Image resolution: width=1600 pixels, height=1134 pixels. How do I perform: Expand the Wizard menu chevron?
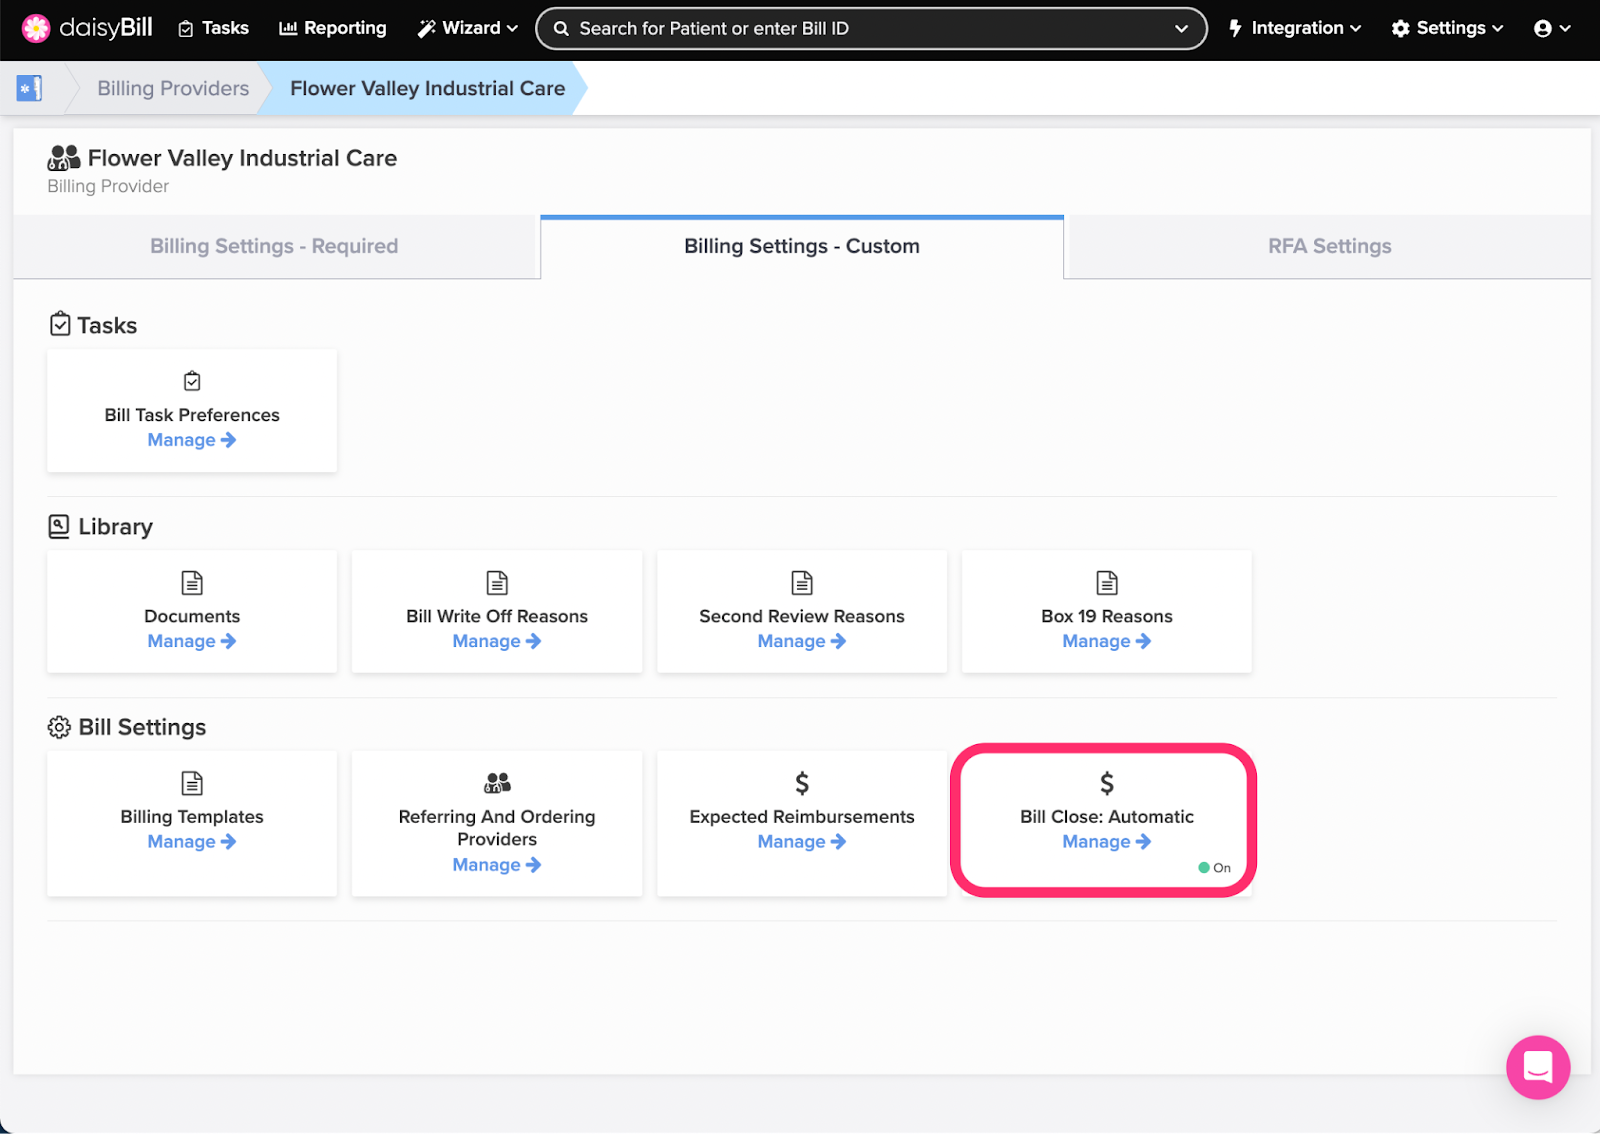coord(510,28)
